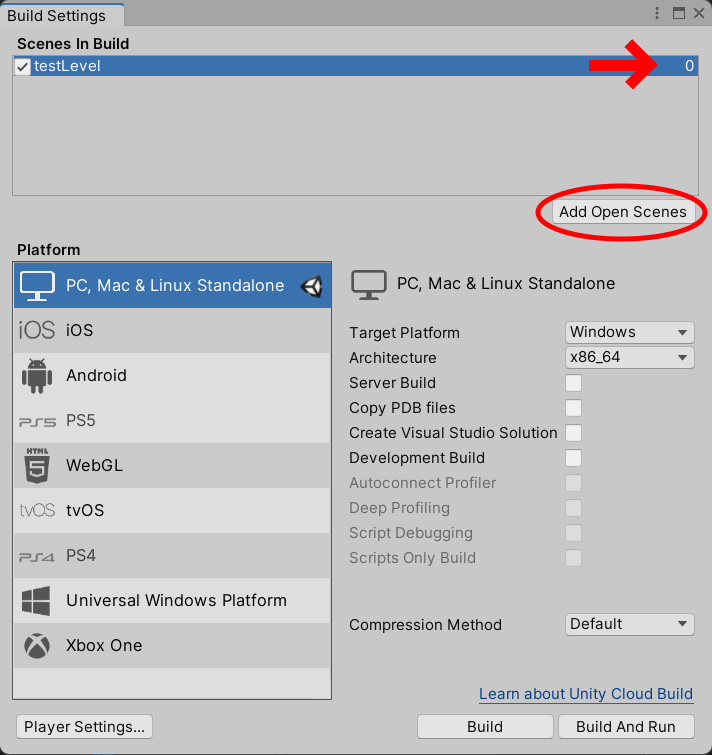Image resolution: width=712 pixels, height=755 pixels.
Task: Open the Architecture dropdown set to x86_64
Action: coord(630,357)
